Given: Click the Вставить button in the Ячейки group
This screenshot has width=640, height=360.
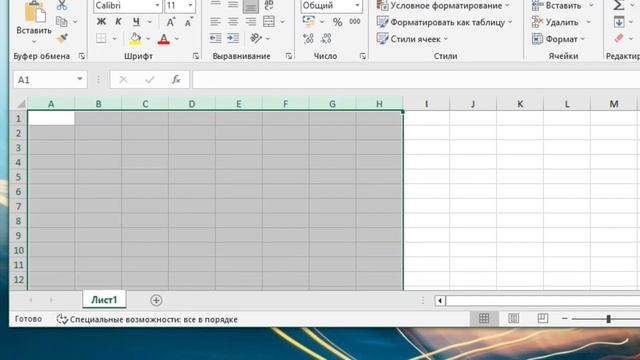Looking at the screenshot, I should tap(556, 6).
